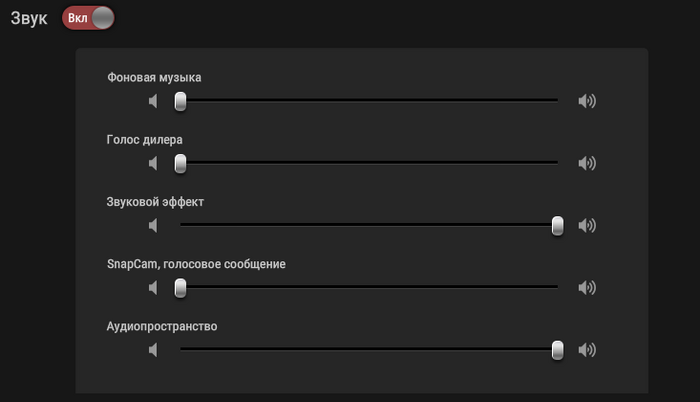Click the mute speaker icon for SnapCam voice message

point(153,288)
